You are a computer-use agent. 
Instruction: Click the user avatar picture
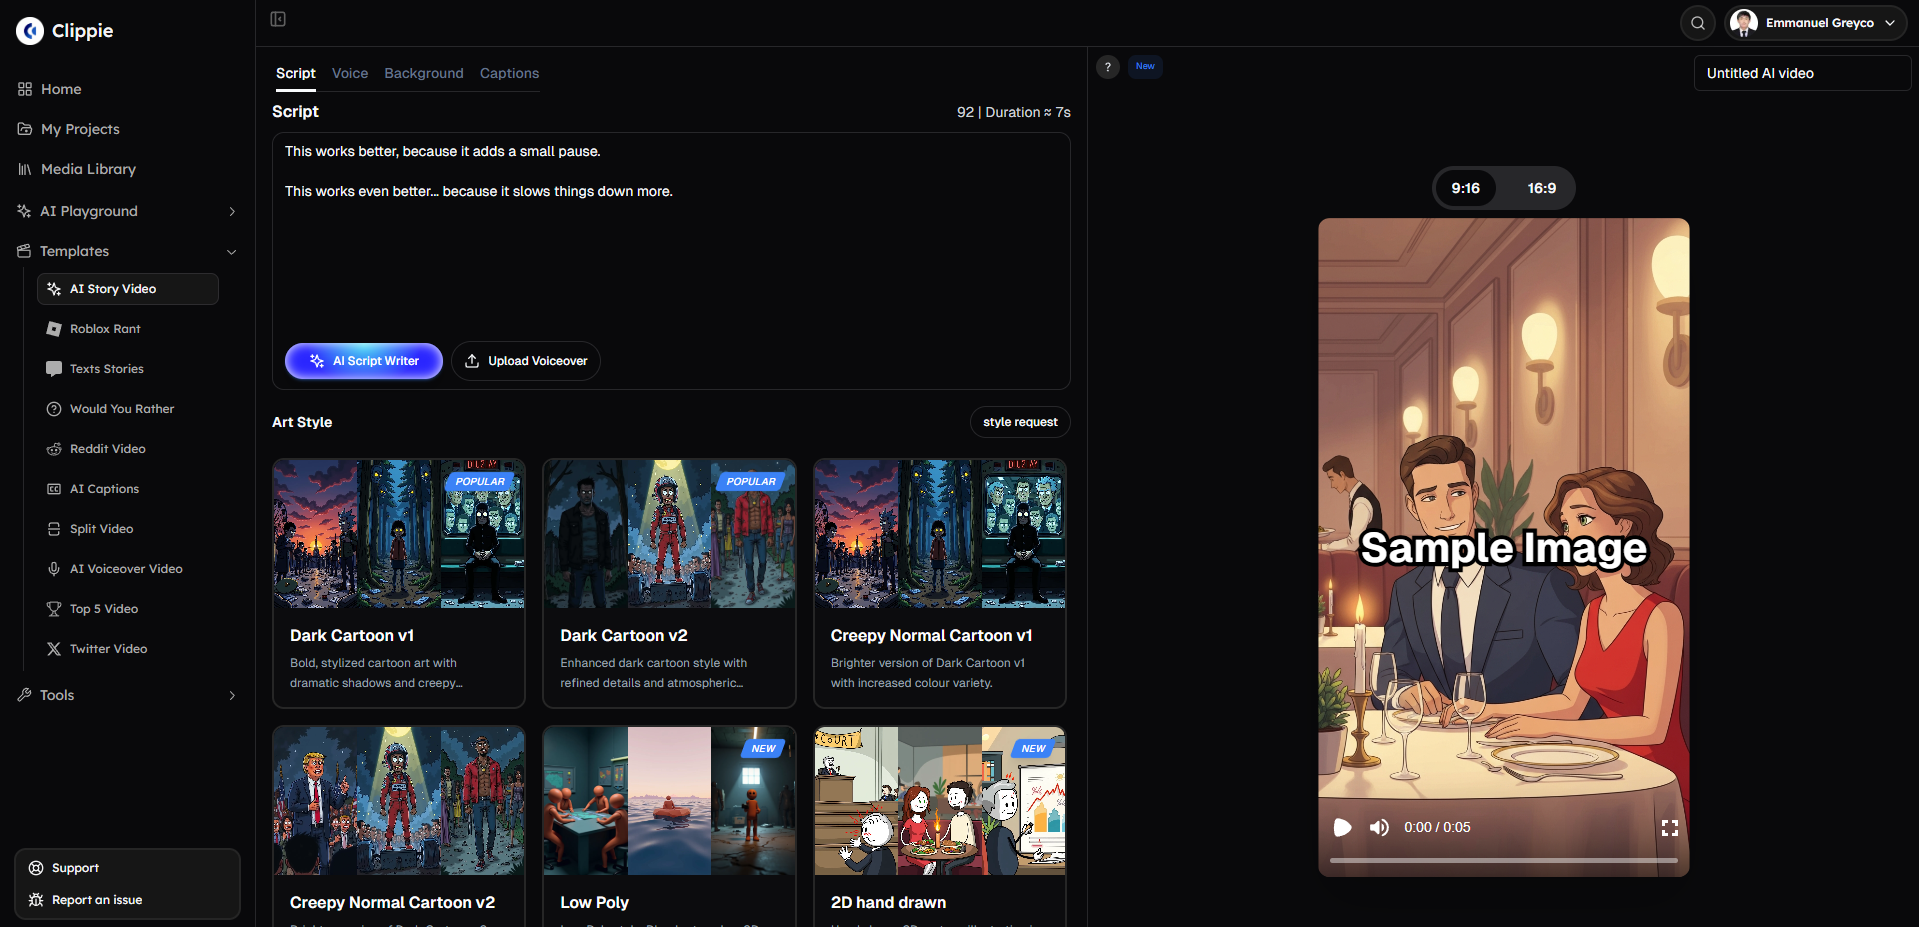pos(1744,23)
